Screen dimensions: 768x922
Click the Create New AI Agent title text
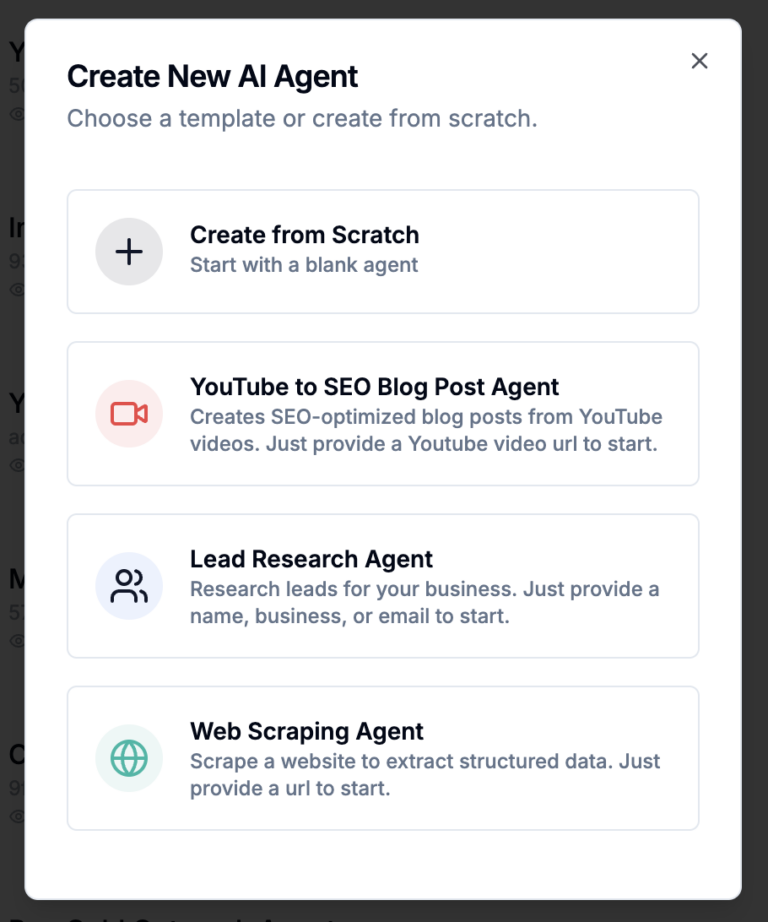pos(212,76)
